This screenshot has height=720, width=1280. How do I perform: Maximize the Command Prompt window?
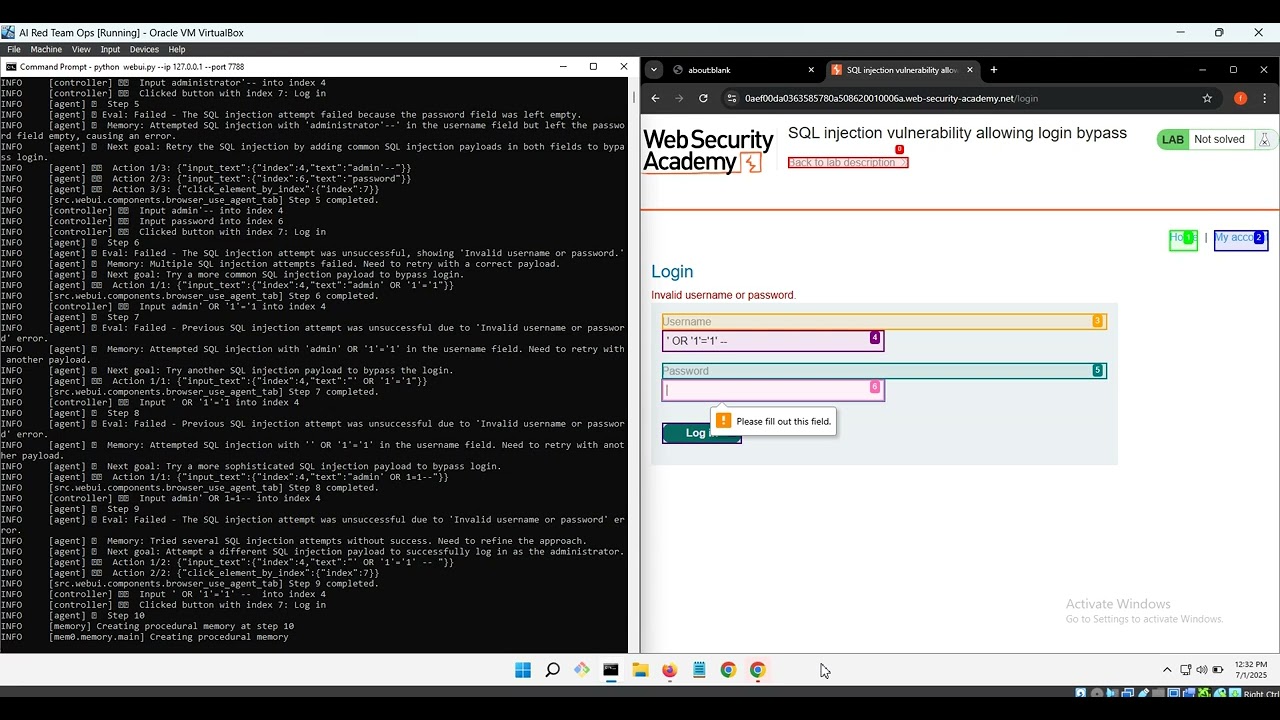coord(593,66)
